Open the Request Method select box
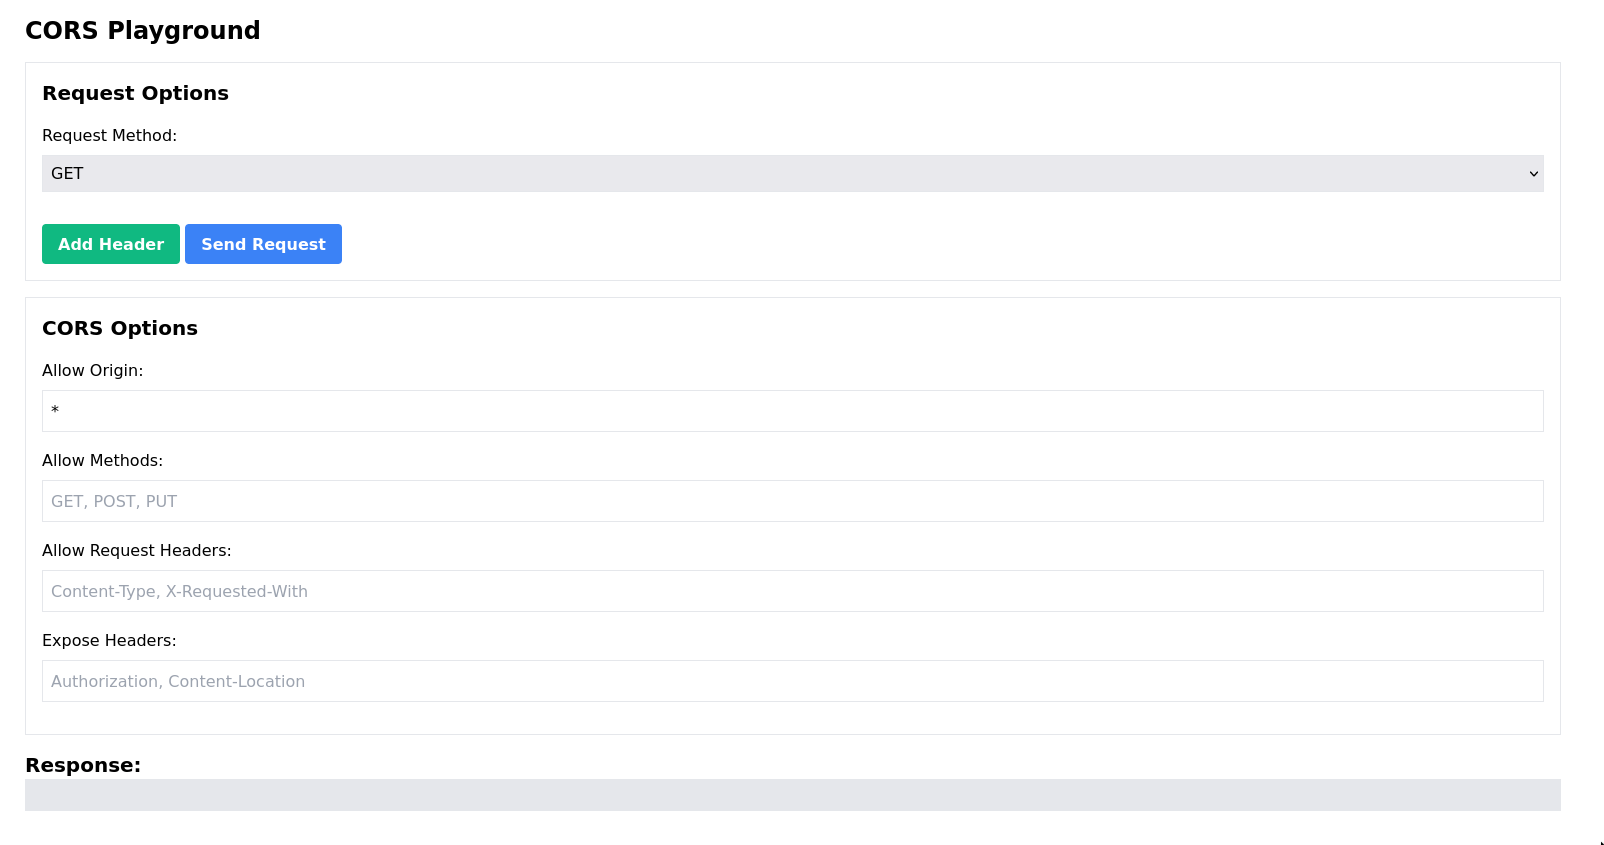This screenshot has height=845, width=1604. (x=792, y=173)
